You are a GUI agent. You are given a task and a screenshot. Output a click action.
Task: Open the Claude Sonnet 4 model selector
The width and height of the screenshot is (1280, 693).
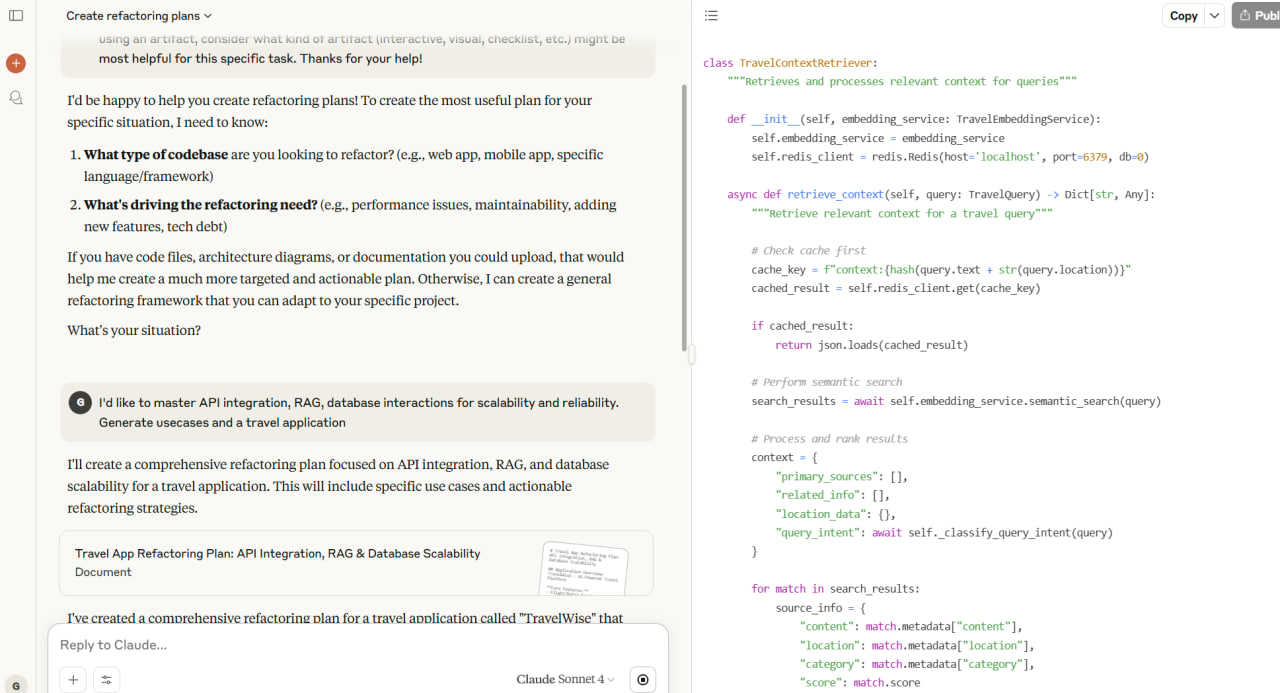pos(565,680)
